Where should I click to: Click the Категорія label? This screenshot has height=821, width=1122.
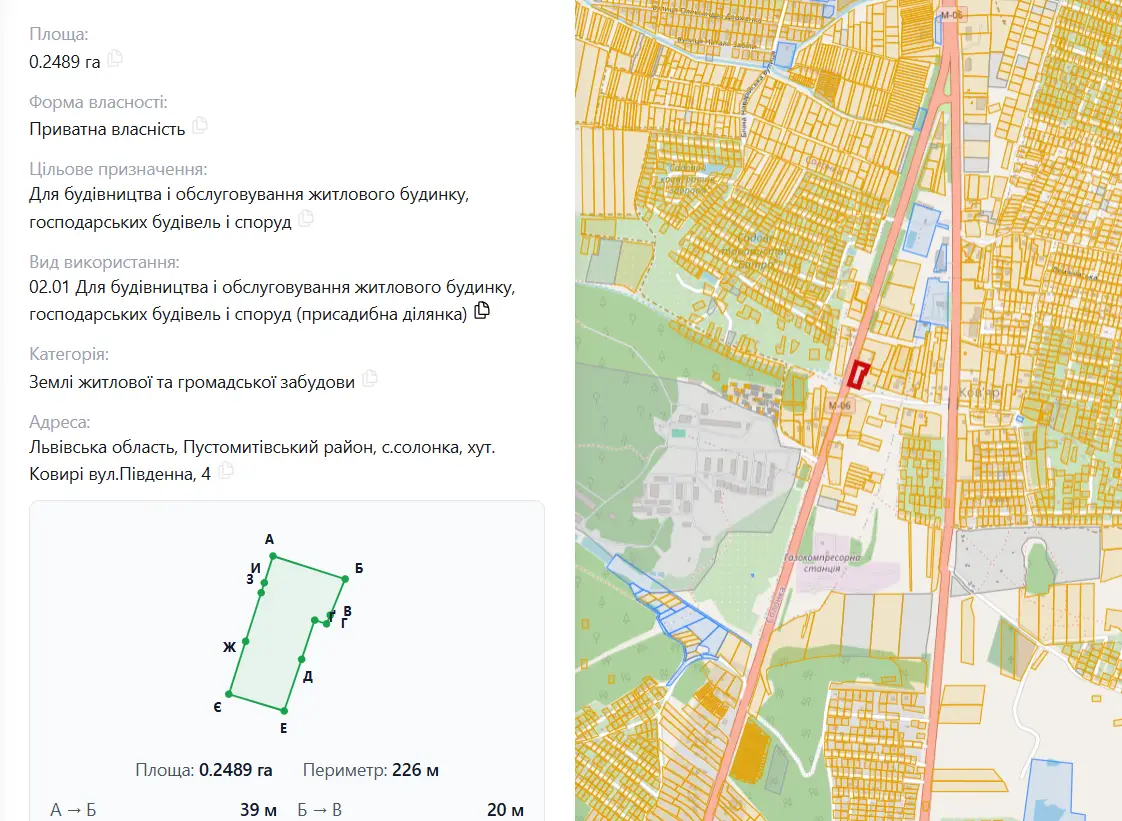[69, 354]
